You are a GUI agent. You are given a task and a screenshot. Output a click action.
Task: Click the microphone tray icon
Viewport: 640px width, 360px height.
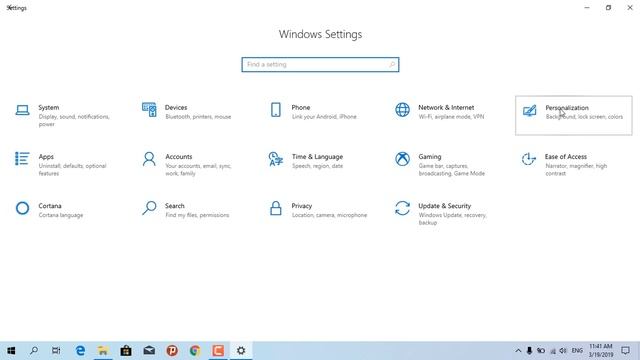tap(529, 351)
